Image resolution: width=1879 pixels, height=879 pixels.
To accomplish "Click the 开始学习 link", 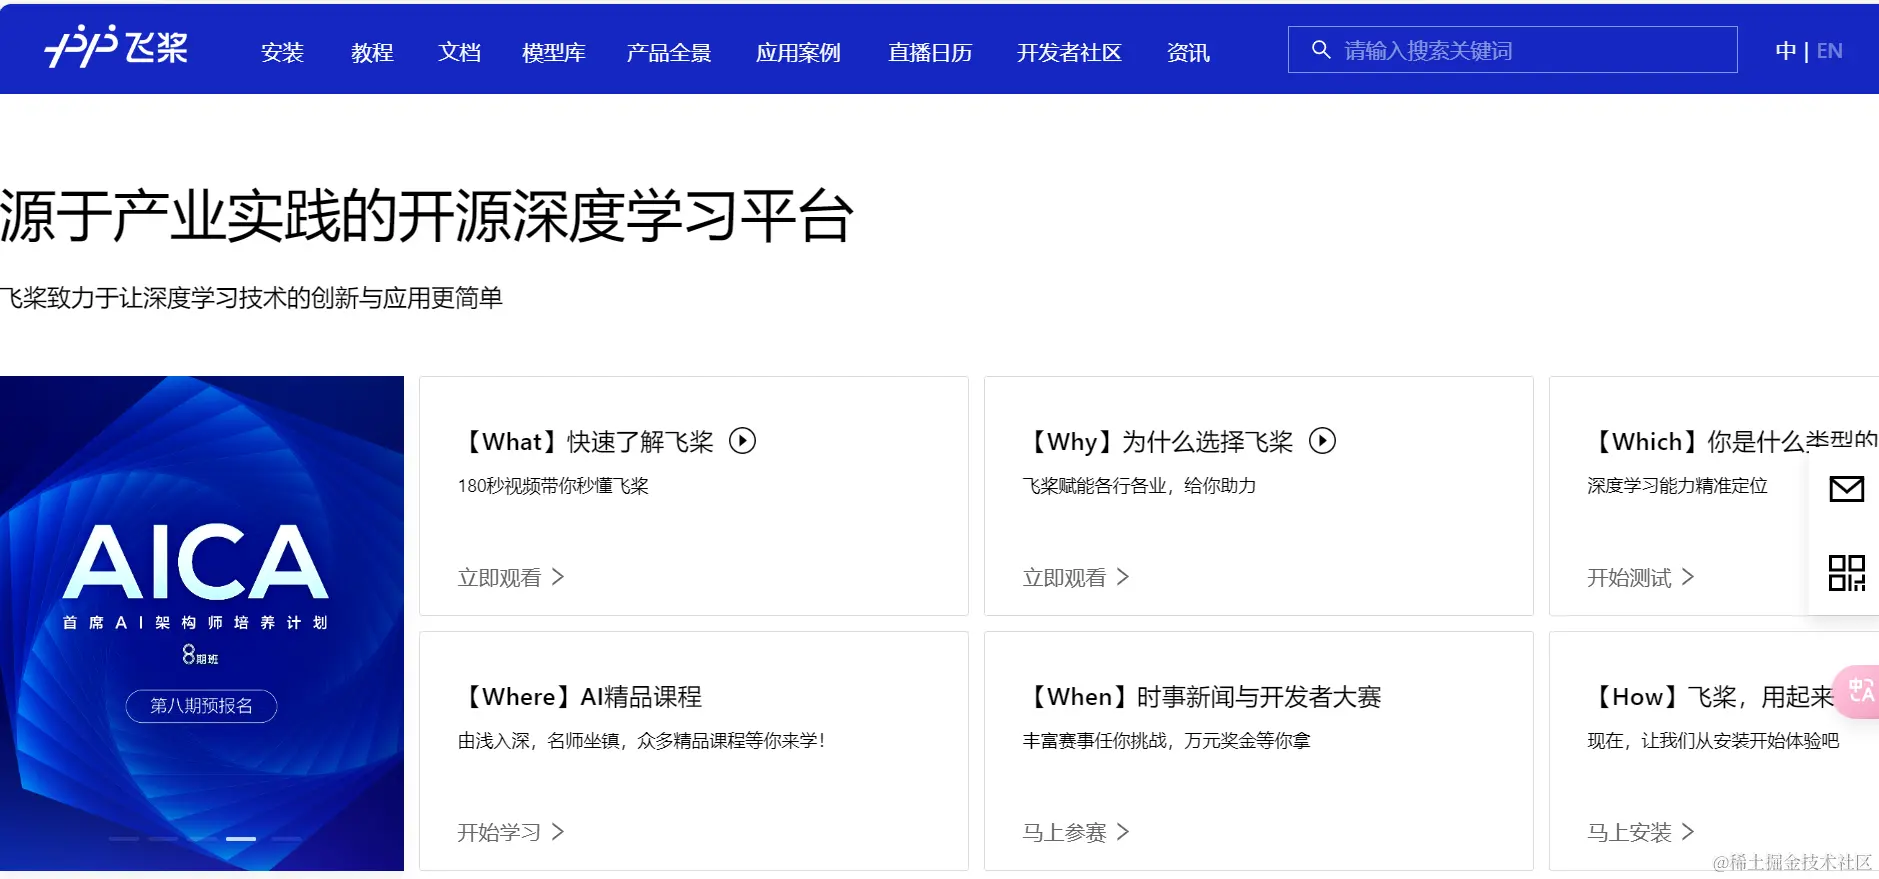I will tap(499, 833).
